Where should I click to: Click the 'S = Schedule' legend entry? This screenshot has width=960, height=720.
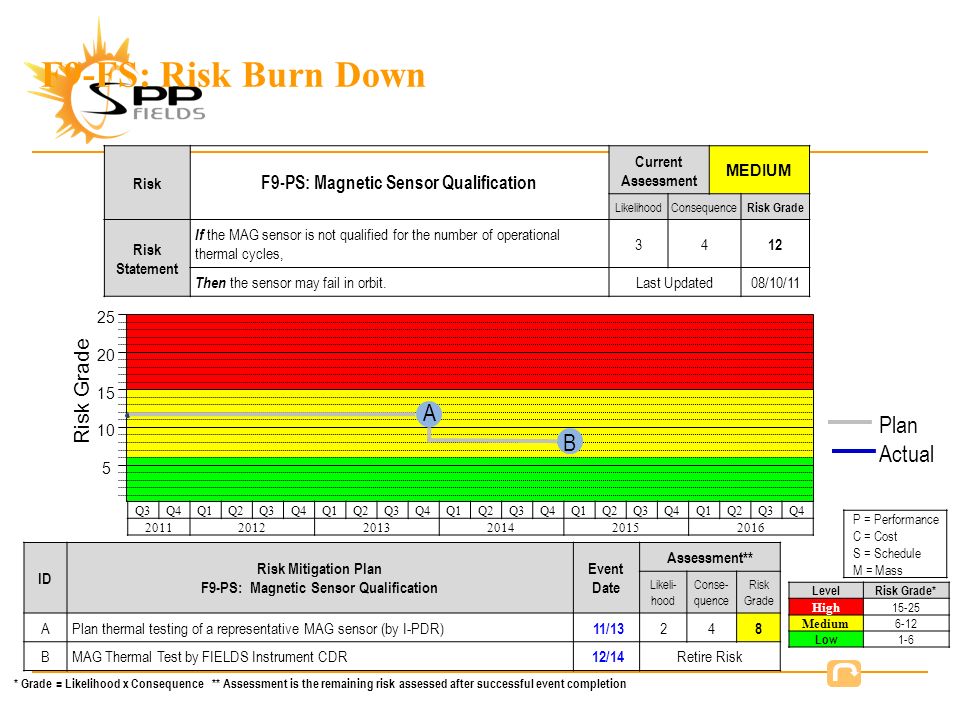(x=887, y=553)
